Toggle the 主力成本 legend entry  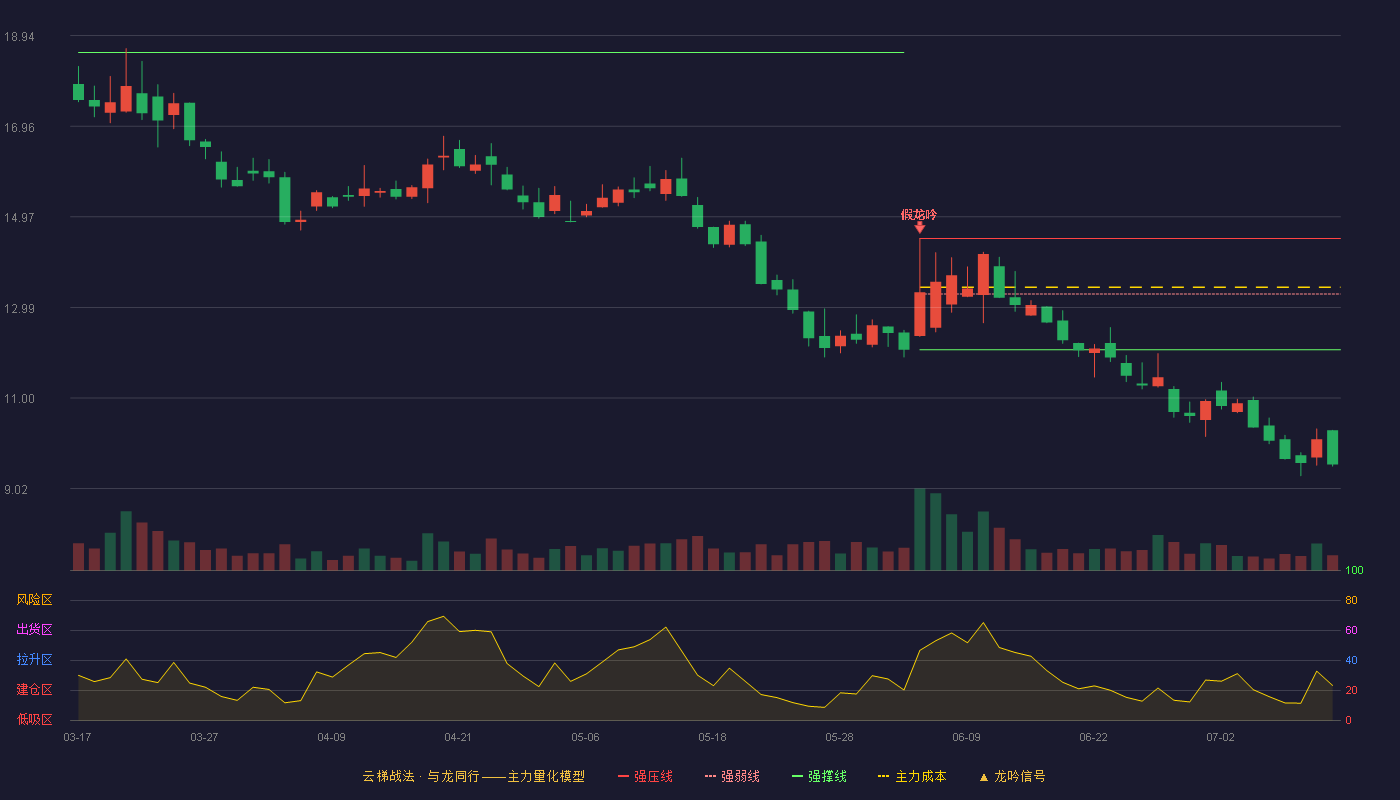pos(912,776)
